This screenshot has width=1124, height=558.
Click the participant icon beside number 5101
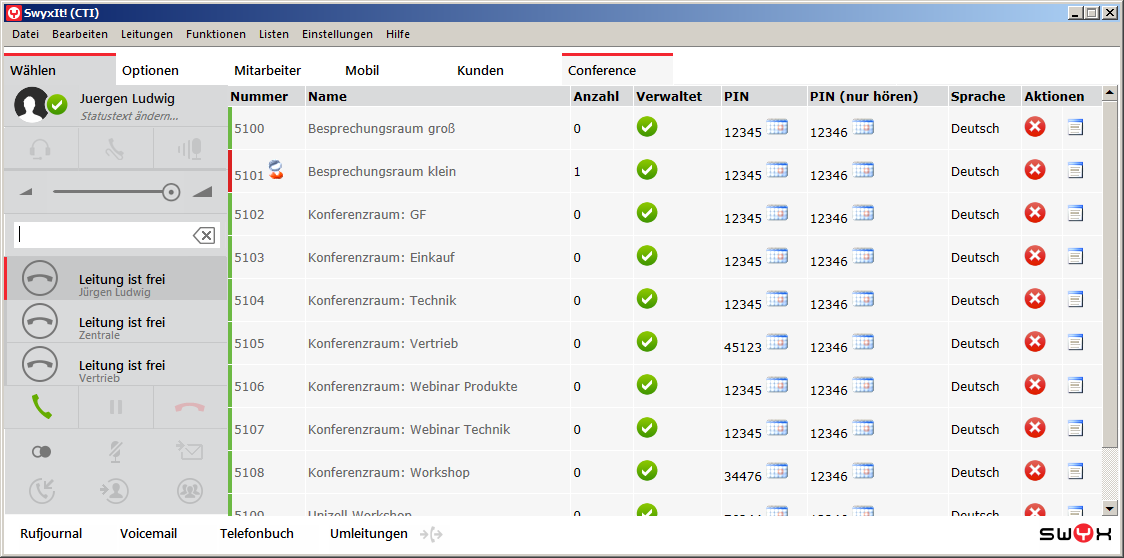[276, 172]
